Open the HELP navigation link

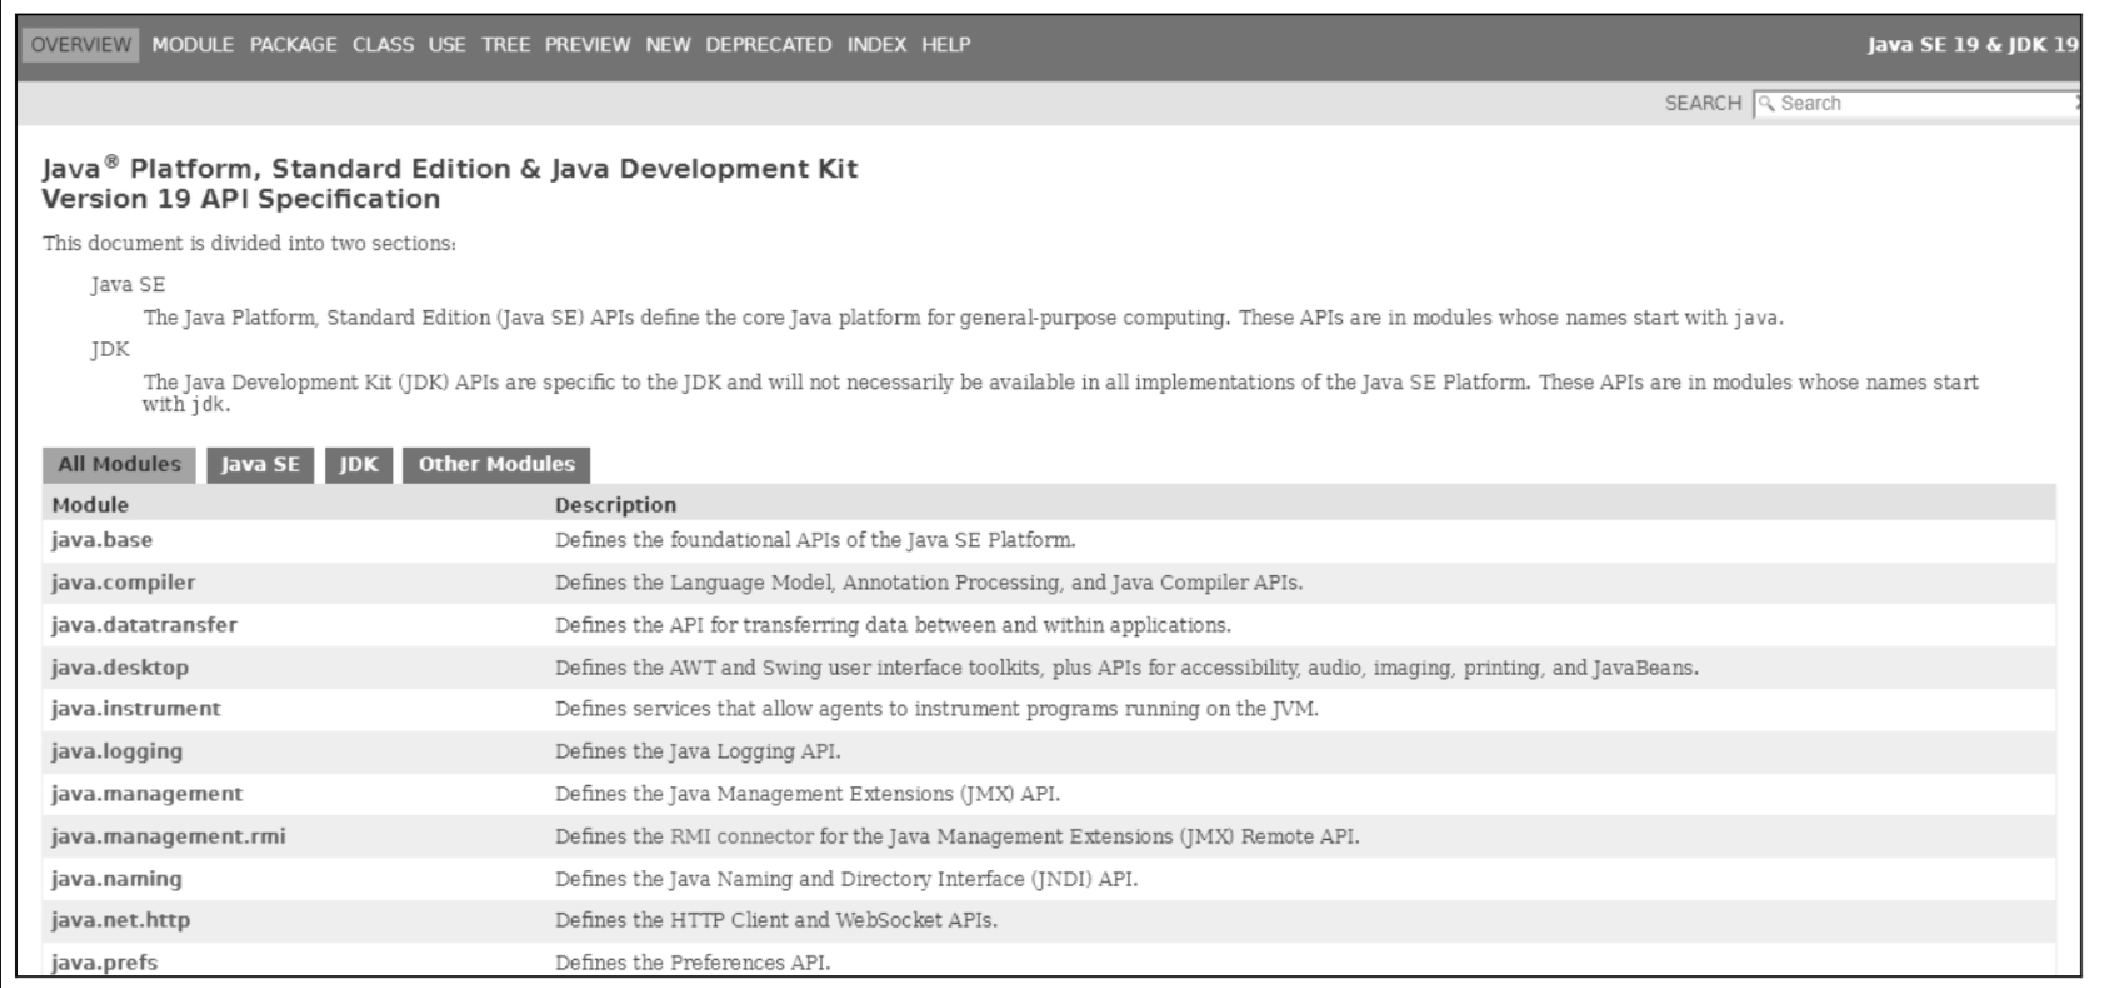946,45
